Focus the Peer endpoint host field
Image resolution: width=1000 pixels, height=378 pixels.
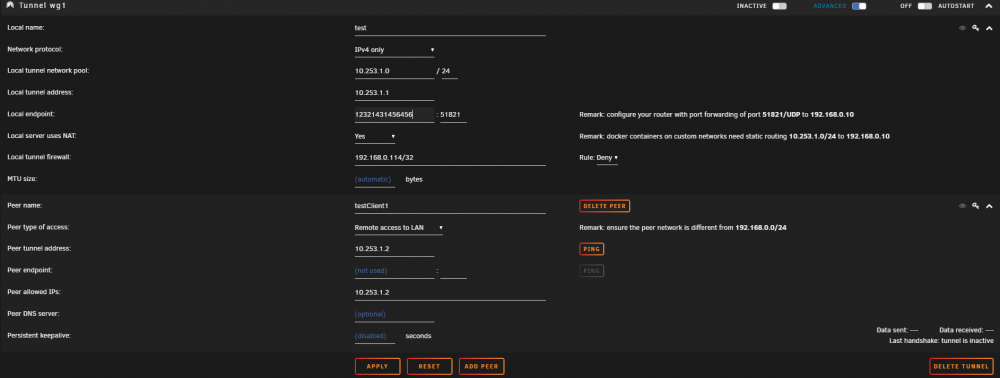(x=394, y=271)
